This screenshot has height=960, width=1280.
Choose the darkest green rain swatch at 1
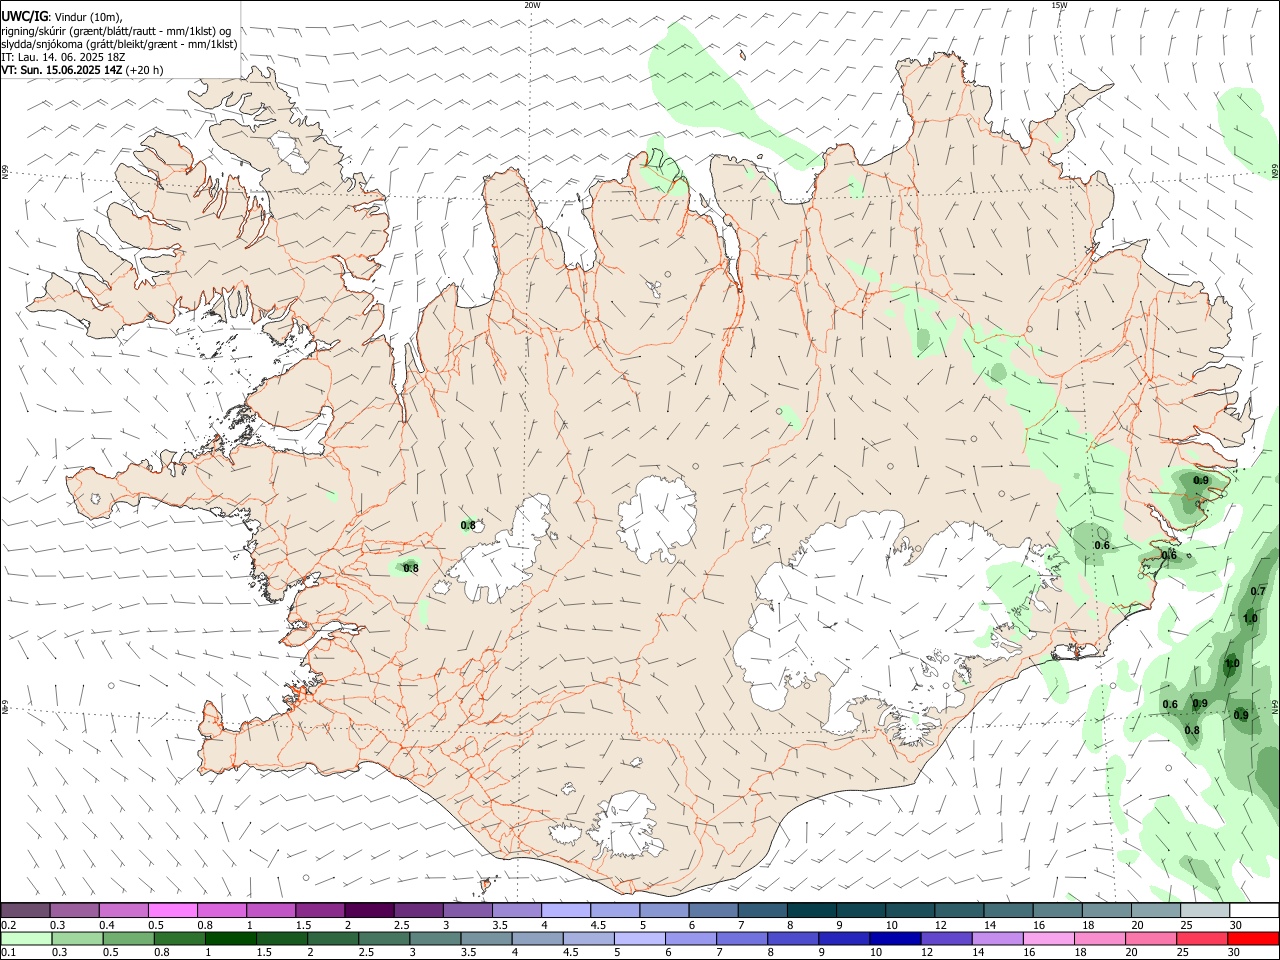click(x=230, y=938)
